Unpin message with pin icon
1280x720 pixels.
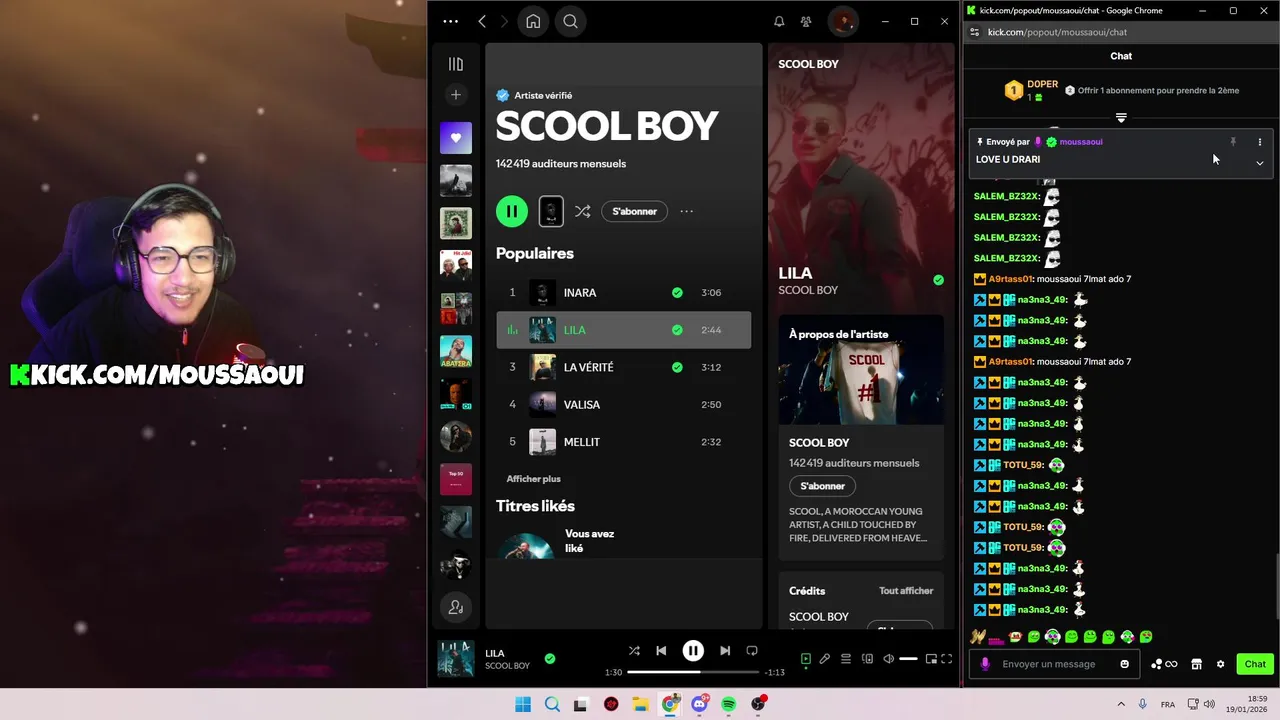pos(1233,142)
